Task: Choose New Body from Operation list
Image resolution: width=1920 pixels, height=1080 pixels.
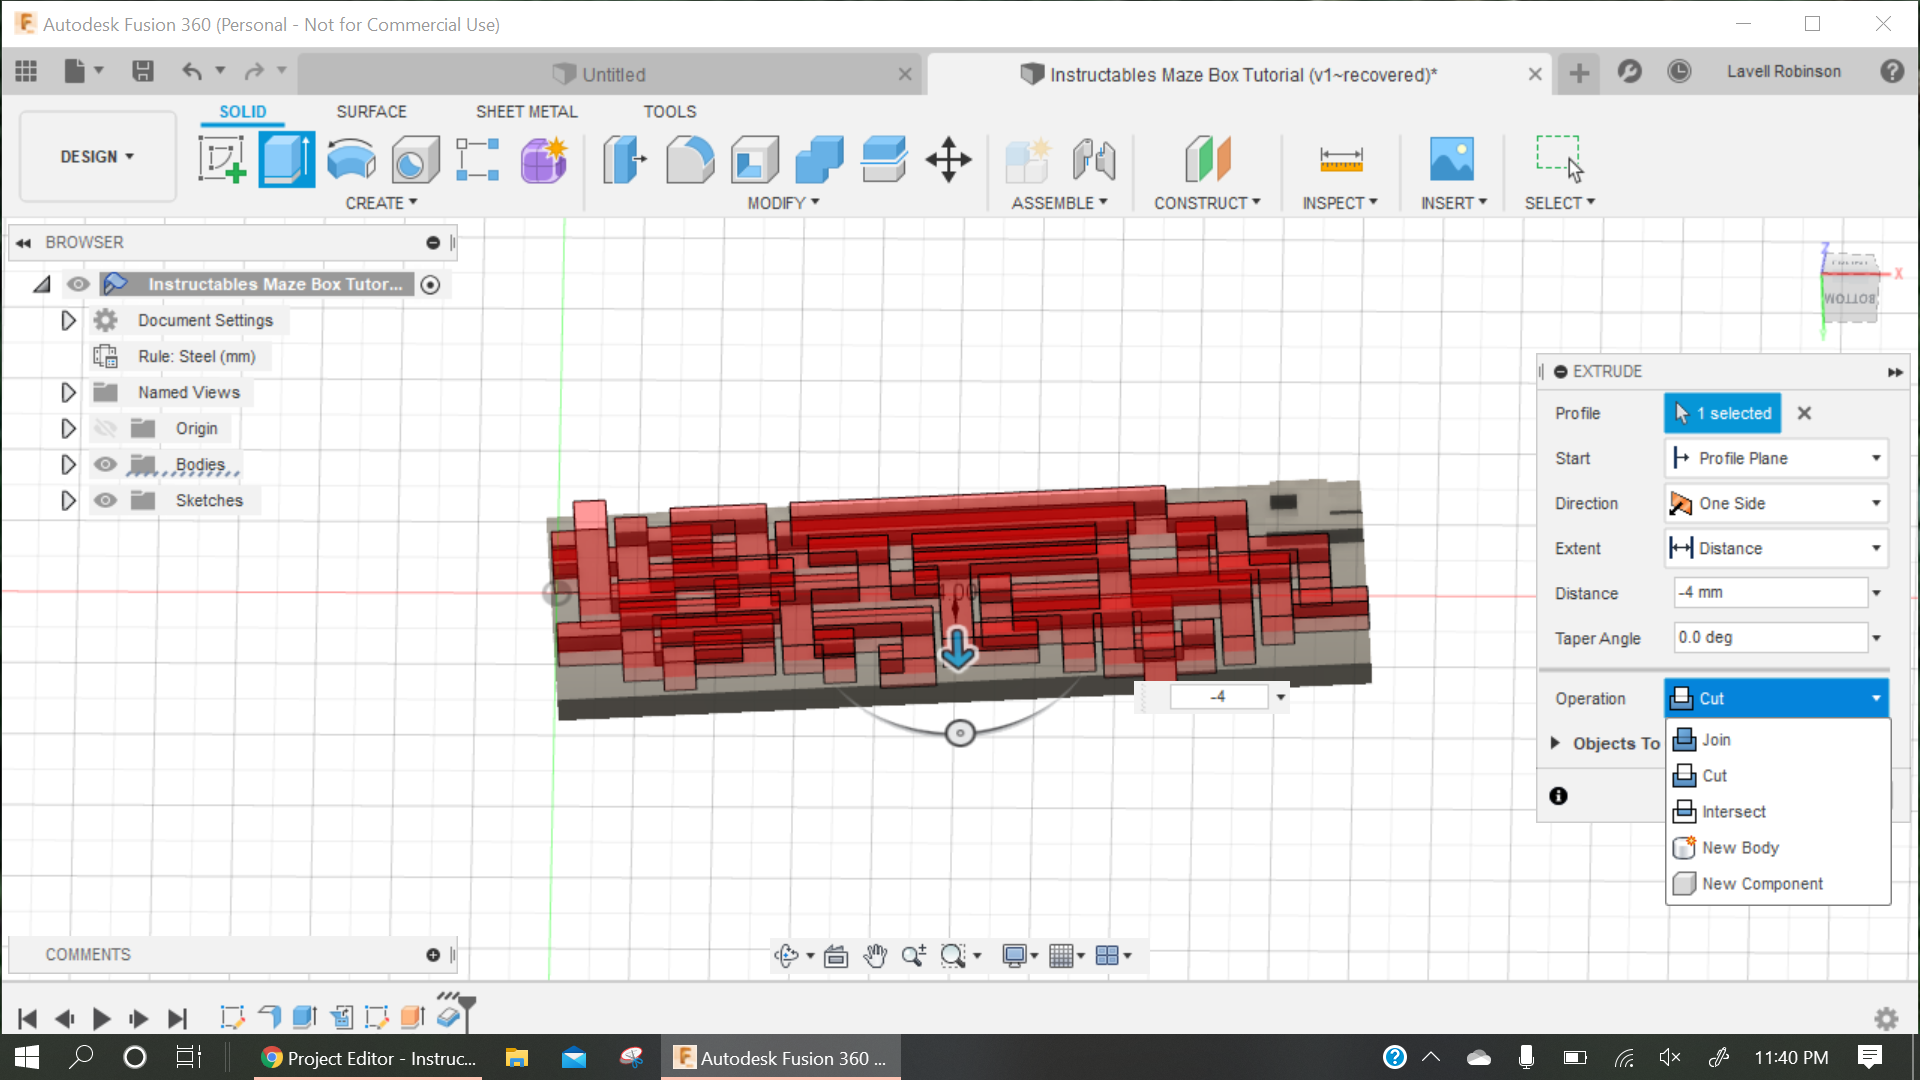Action: pos(1778,848)
